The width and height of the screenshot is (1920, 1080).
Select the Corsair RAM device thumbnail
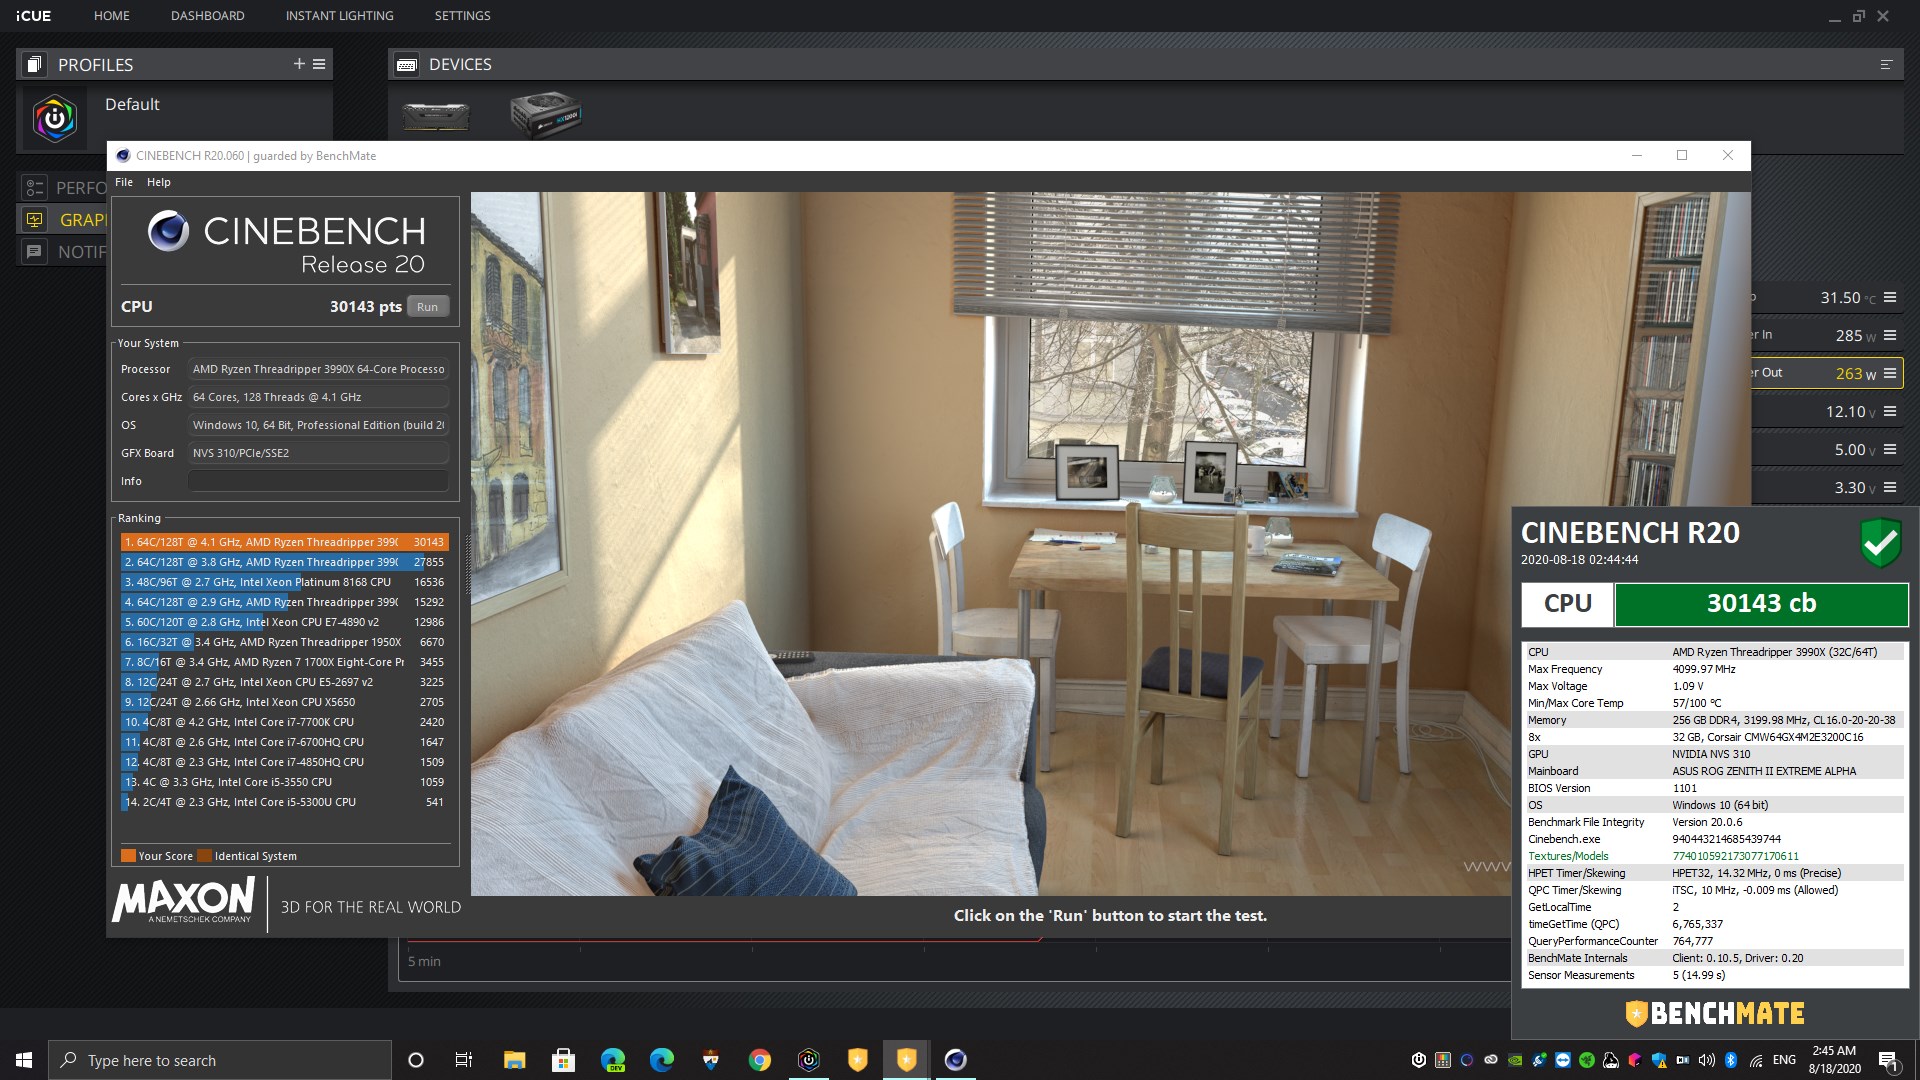point(436,116)
